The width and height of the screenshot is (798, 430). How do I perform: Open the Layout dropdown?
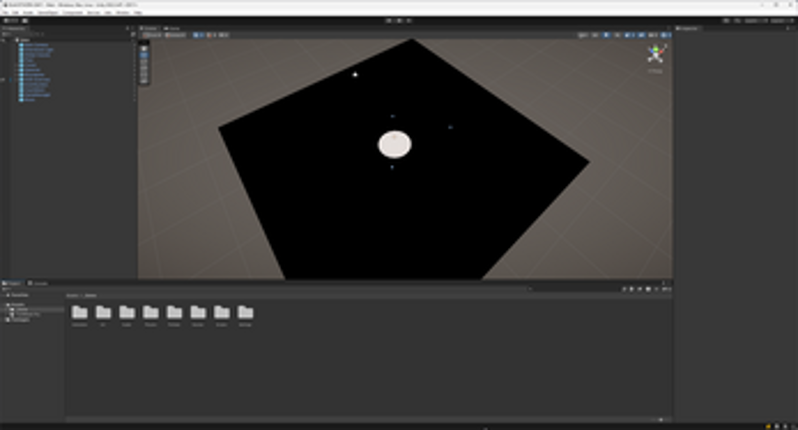(781, 21)
